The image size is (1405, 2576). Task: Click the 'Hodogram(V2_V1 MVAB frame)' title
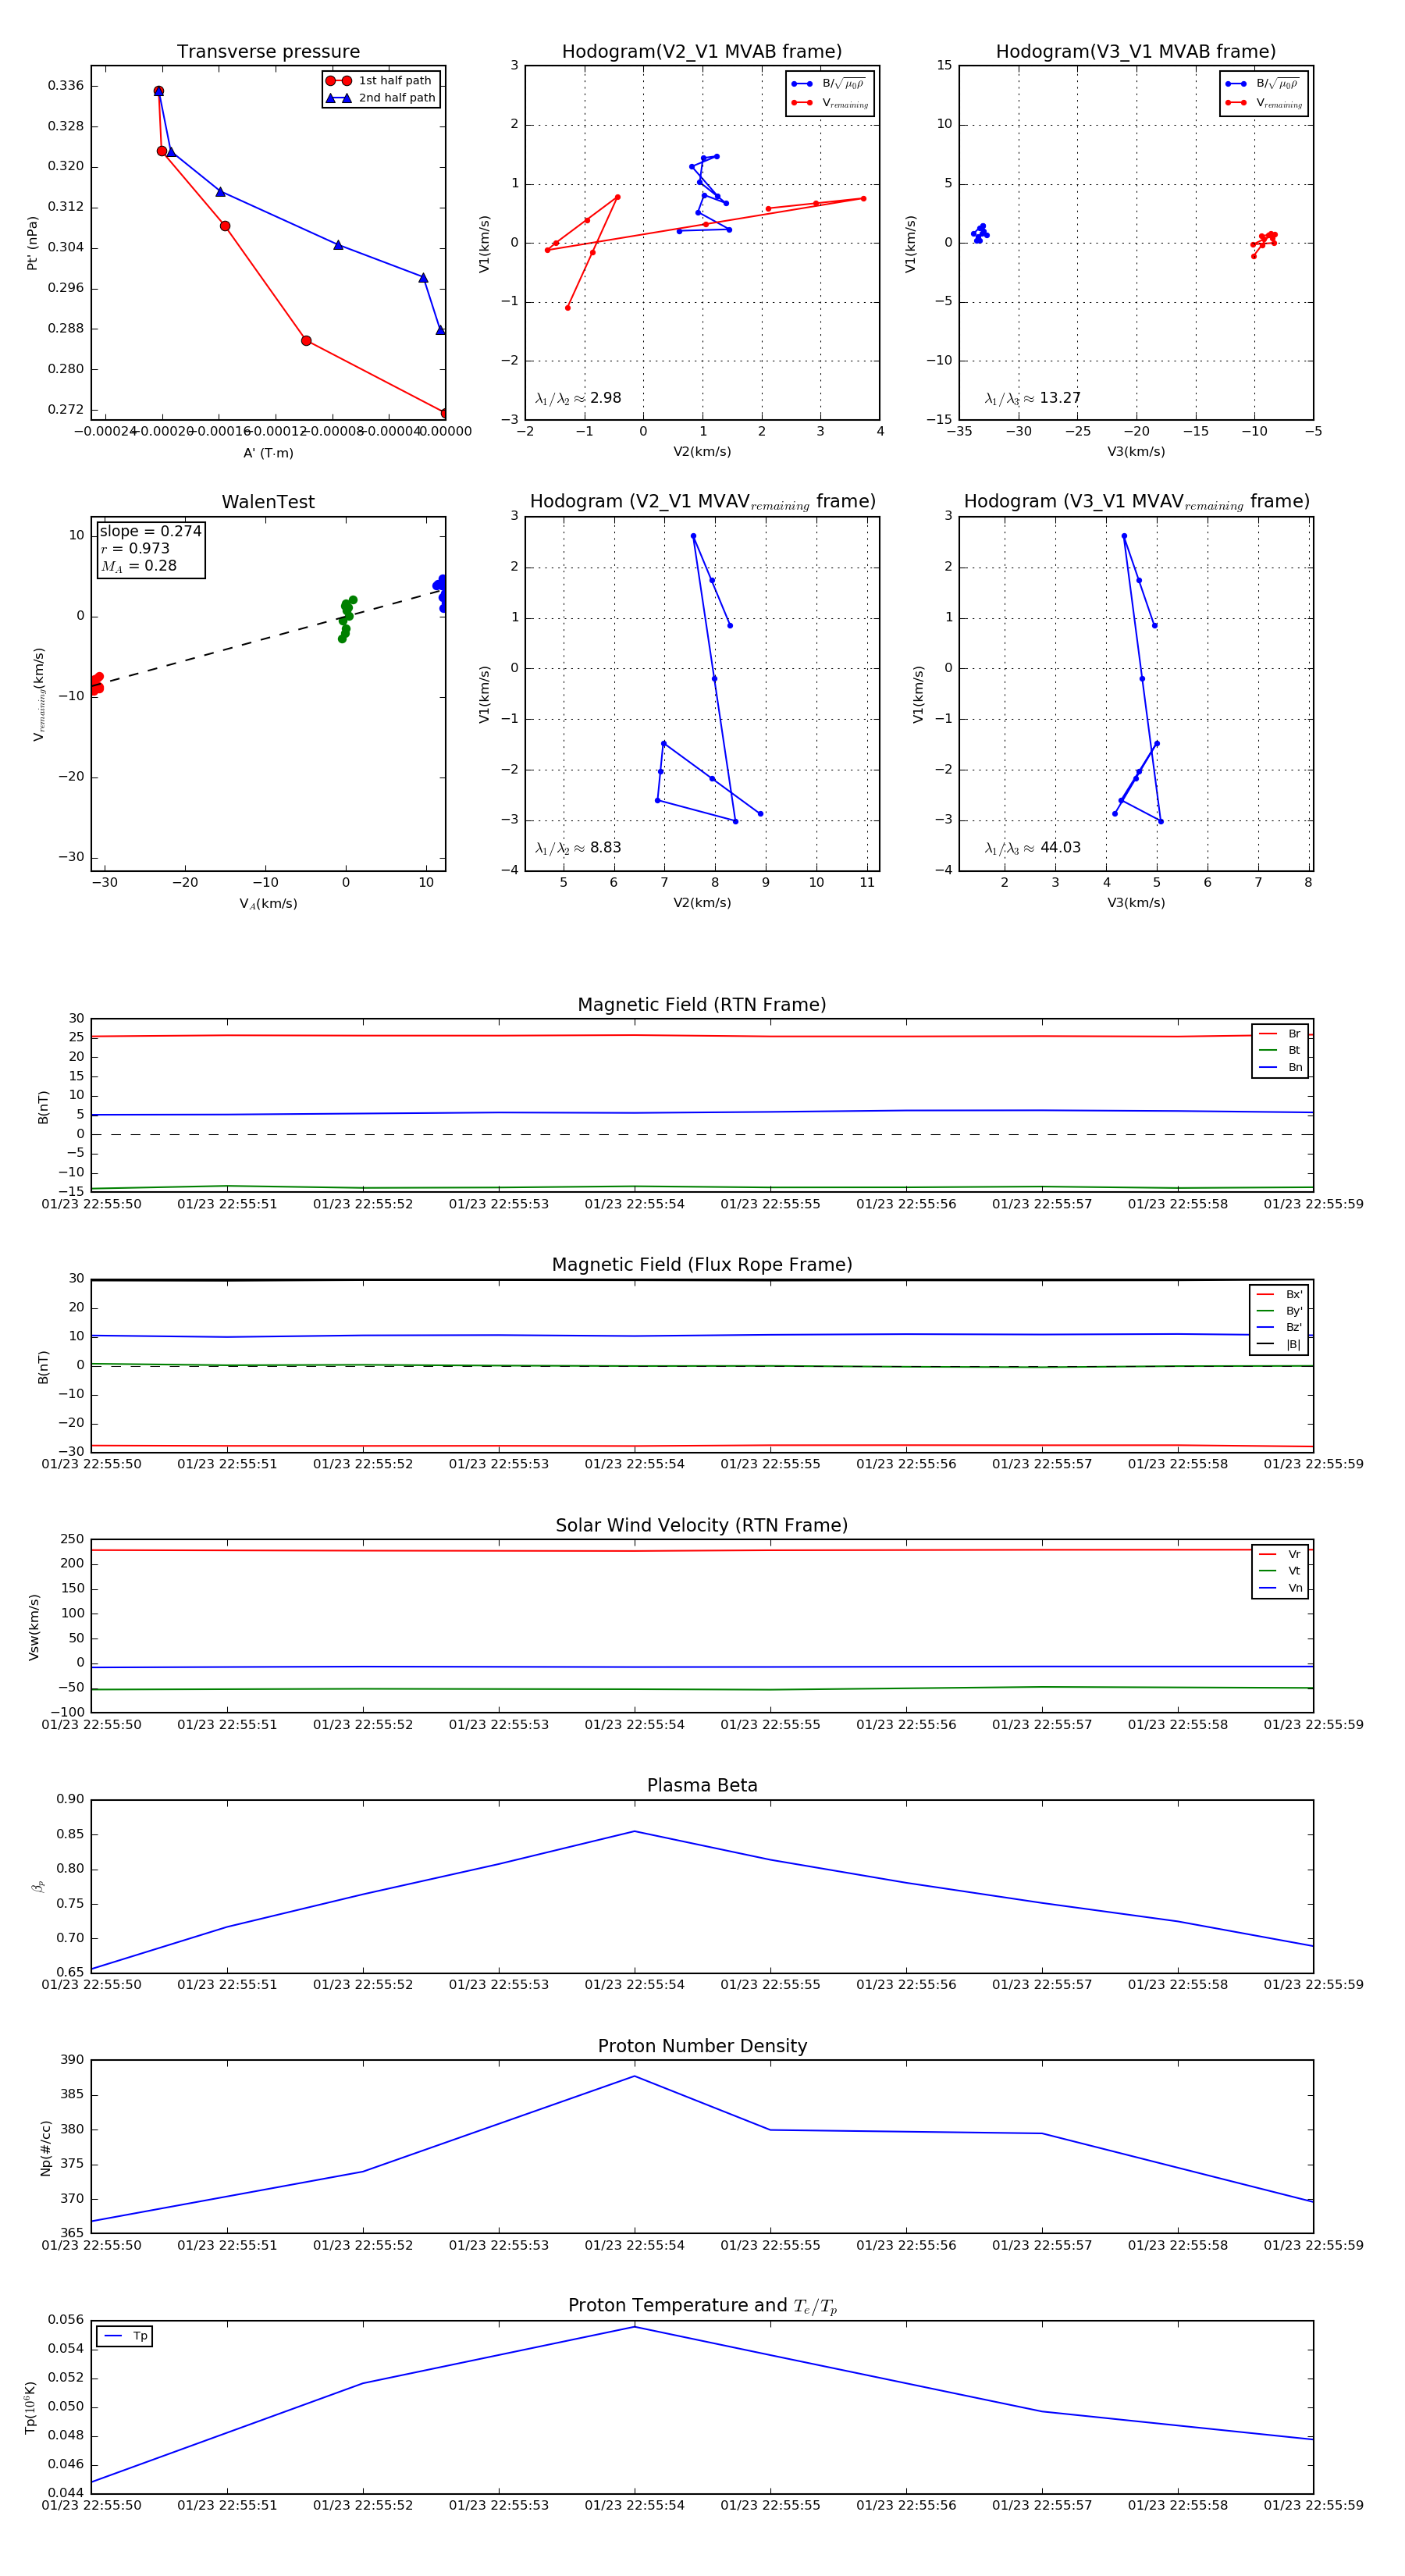coord(702,52)
